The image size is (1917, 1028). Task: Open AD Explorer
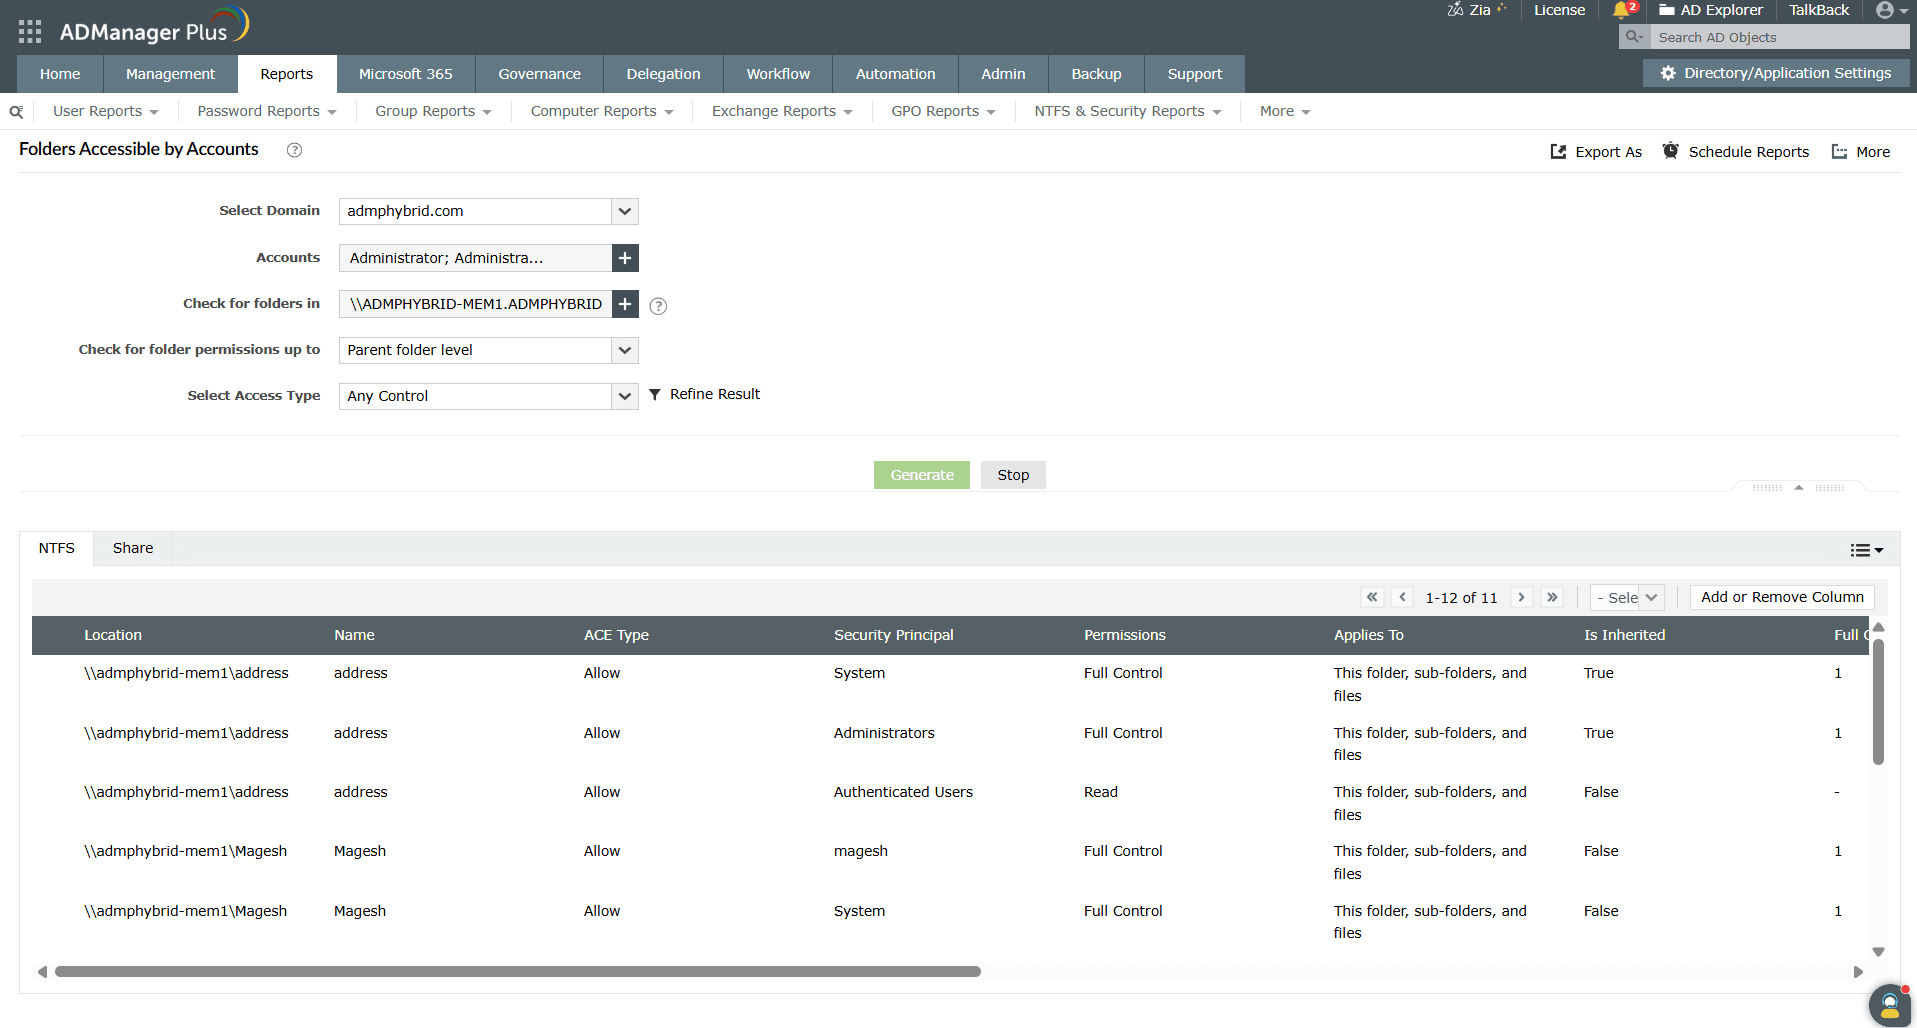coord(1711,10)
